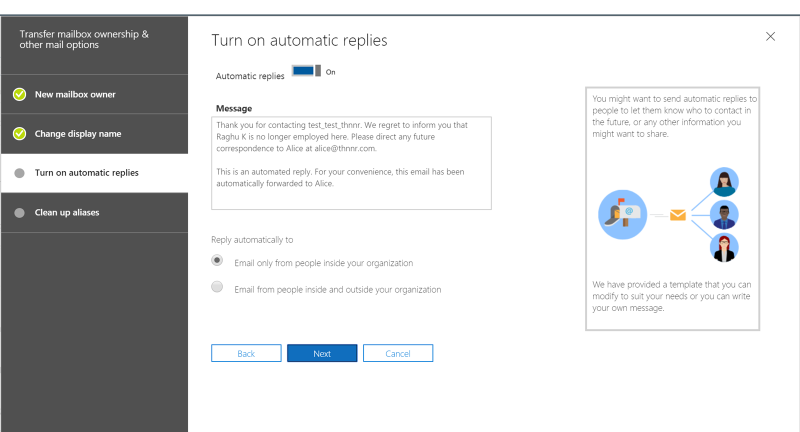The width and height of the screenshot is (800, 432).
Task: Close the dialog with X icon
Action: tap(770, 36)
